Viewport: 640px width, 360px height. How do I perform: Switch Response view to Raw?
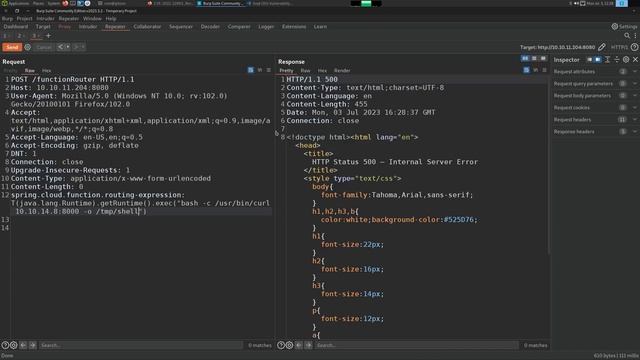tap(305, 71)
